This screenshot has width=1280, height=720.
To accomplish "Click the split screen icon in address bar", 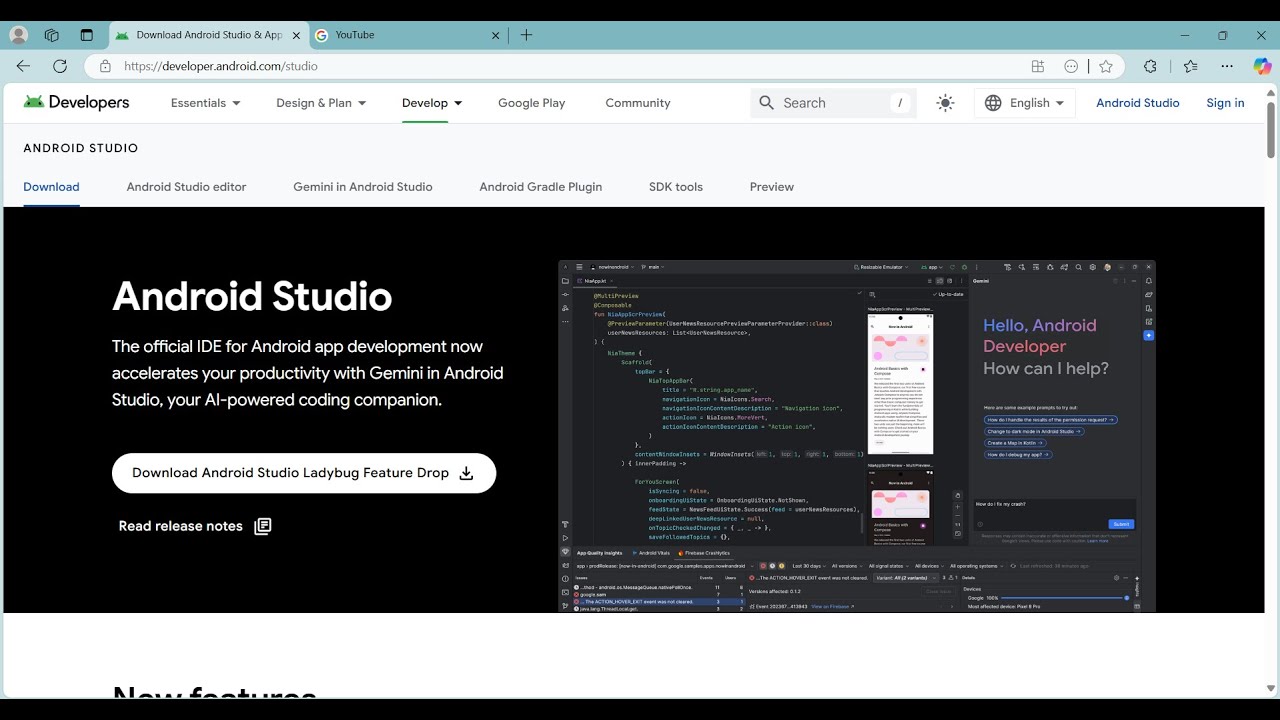I will [1038, 66].
